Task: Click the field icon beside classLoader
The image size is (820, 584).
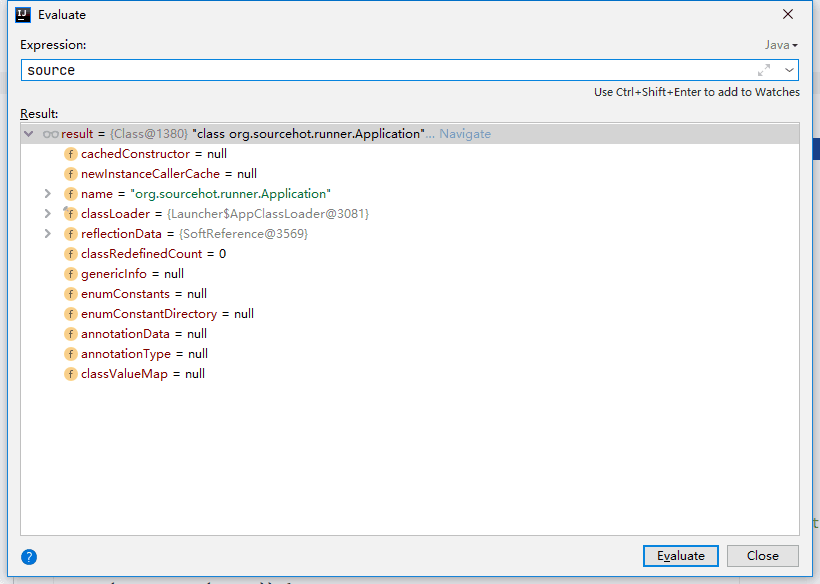Action: (71, 214)
